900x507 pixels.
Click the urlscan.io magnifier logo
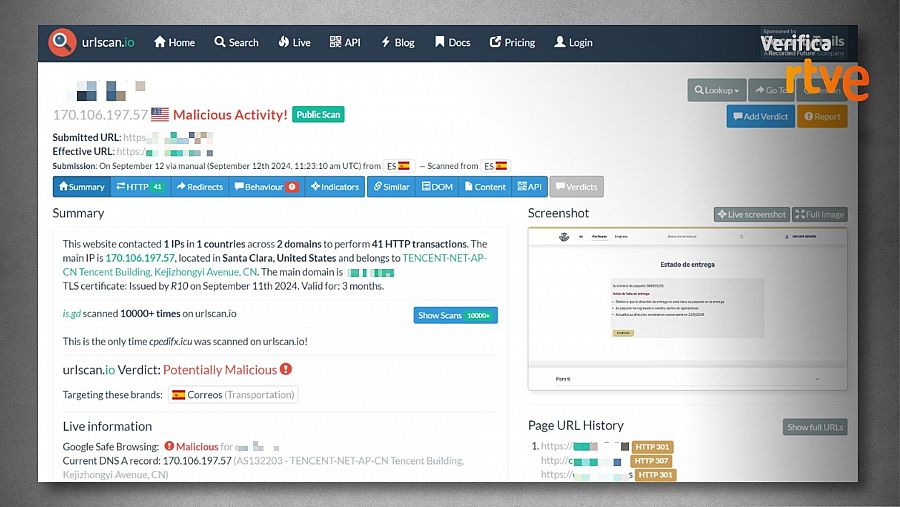pyautogui.click(x=62, y=42)
